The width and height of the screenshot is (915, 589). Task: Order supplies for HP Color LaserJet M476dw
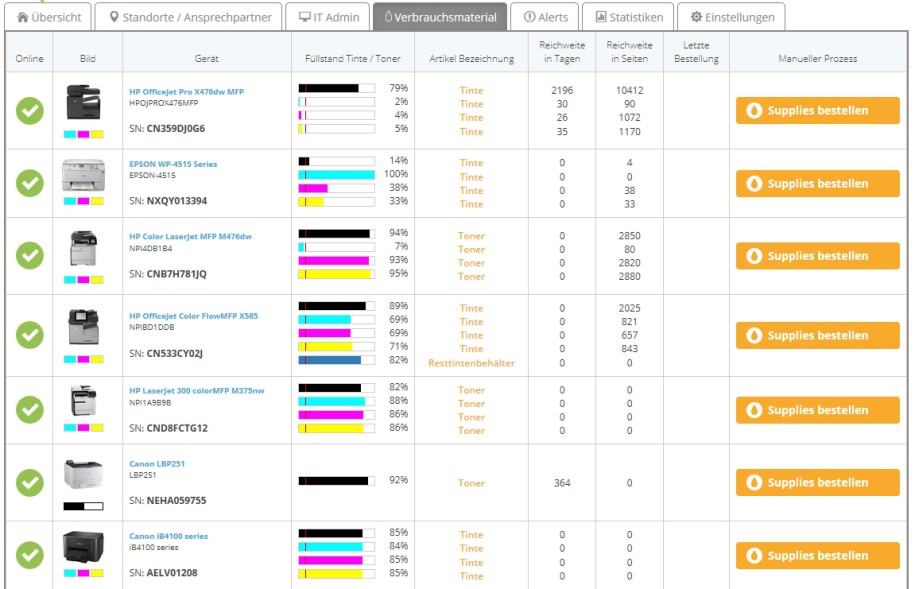pyautogui.click(x=818, y=256)
